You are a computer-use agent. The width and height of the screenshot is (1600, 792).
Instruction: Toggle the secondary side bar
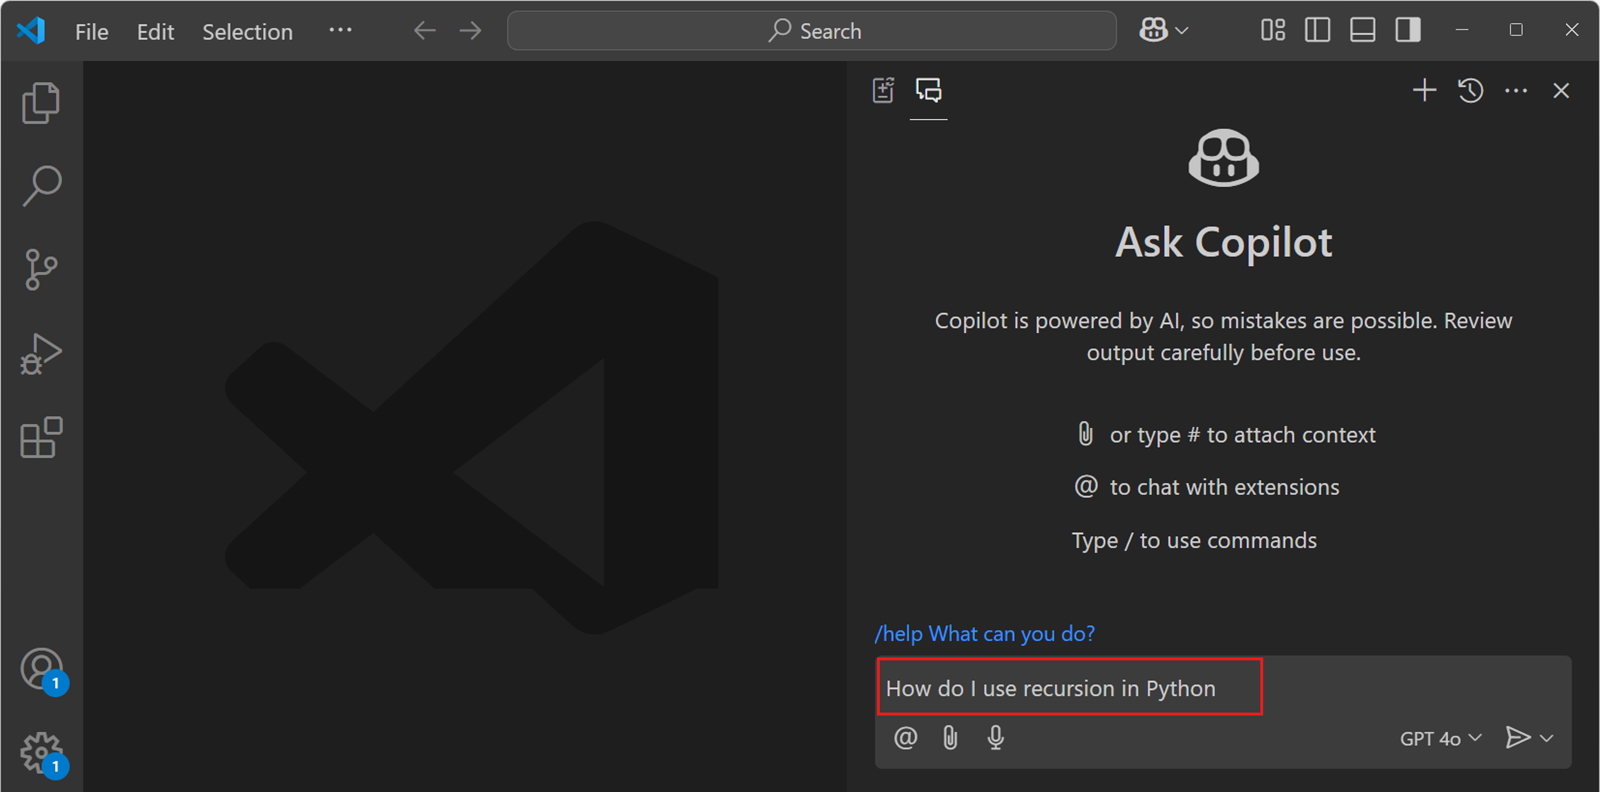tap(1408, 30)
